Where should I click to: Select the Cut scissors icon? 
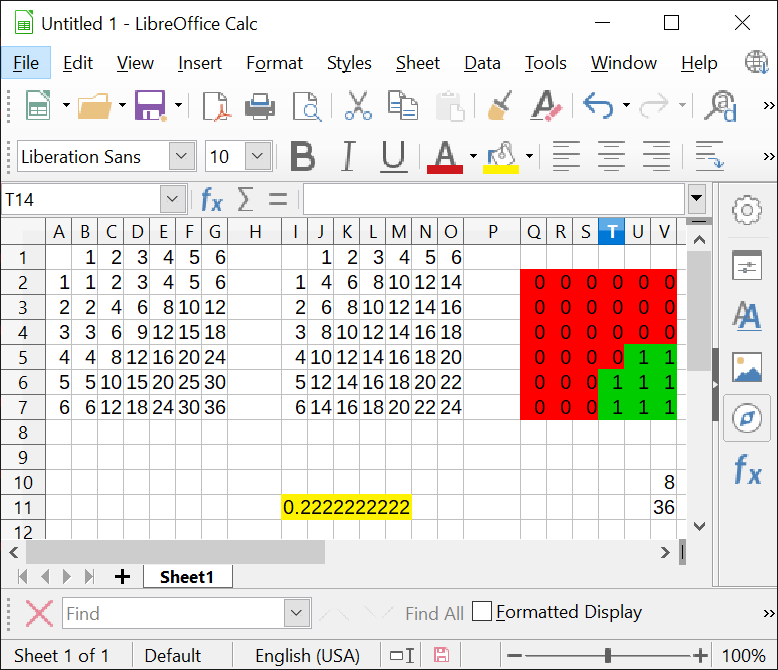pyautogui.click(x=358, y=105)
